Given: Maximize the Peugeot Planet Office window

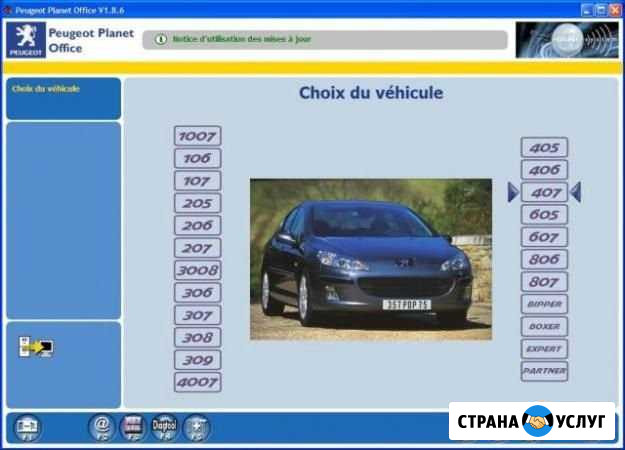Looking at the screenshot, I should click(601, 10).
